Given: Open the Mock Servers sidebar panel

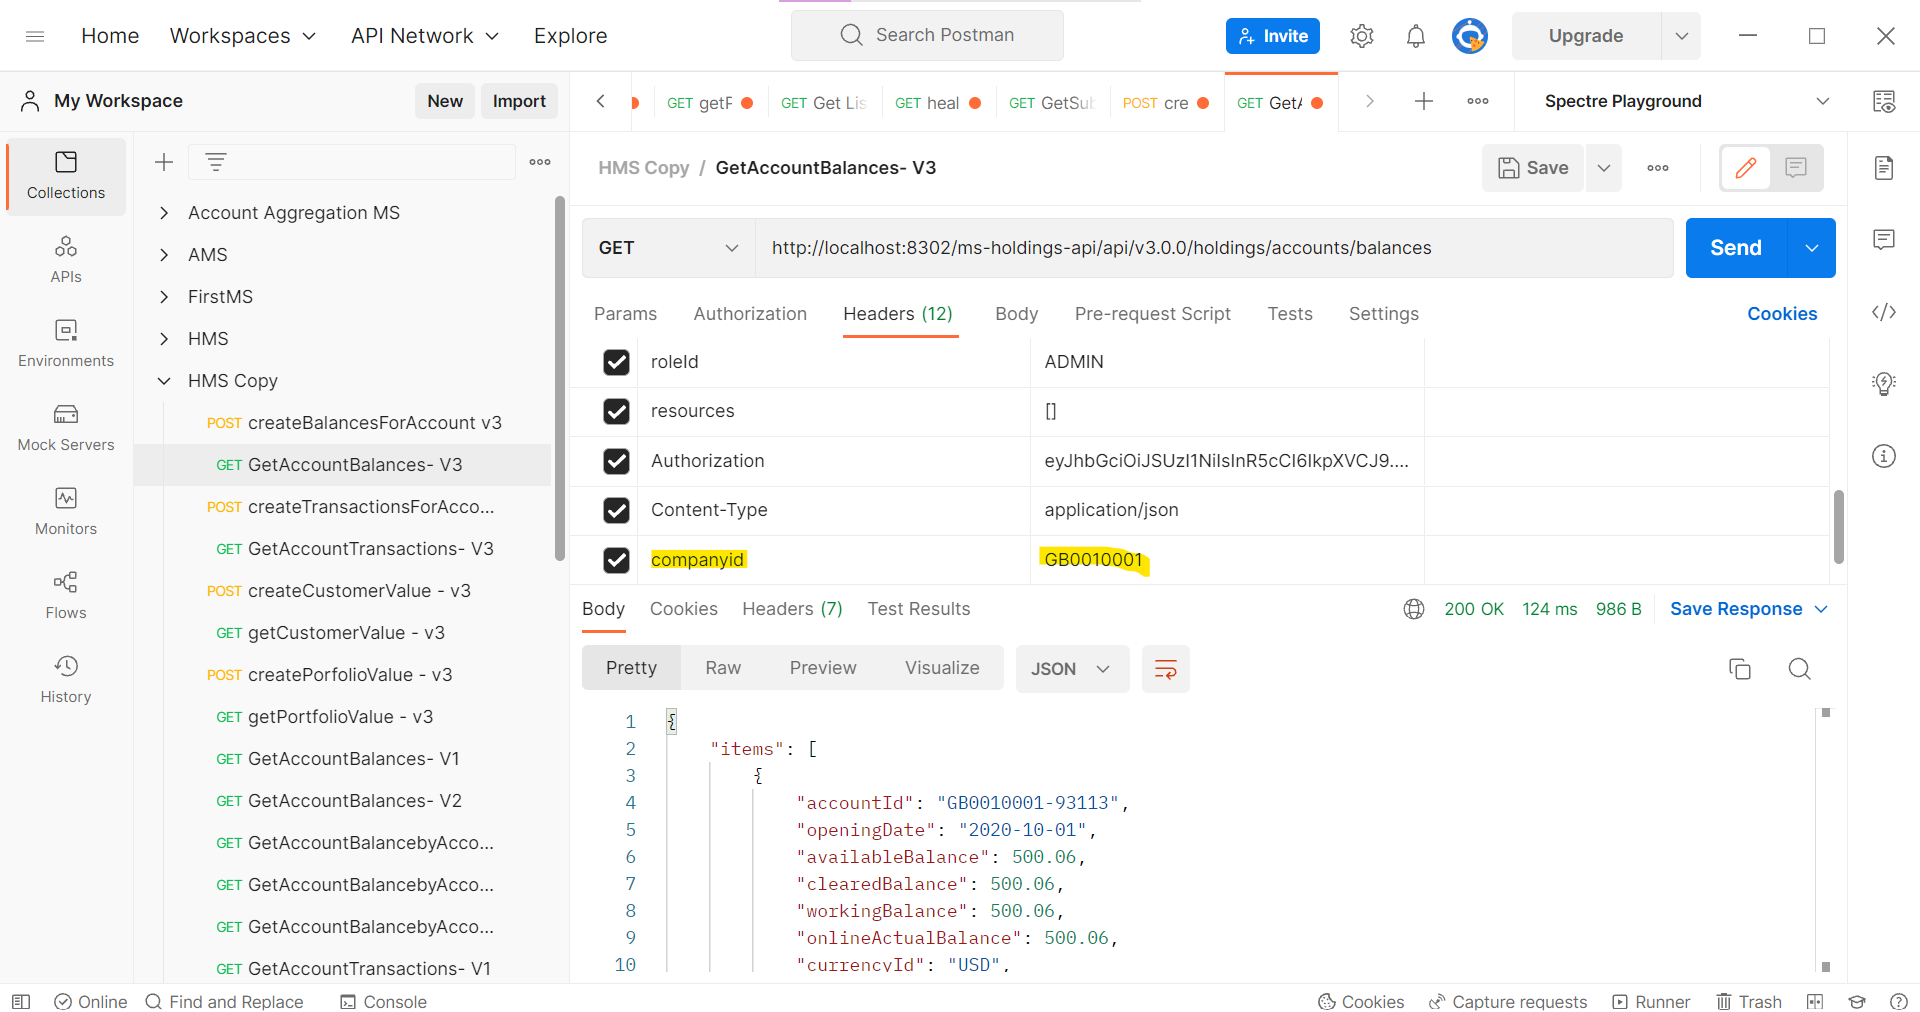Looking at the screenshot, I should click(x=66, y=427).
